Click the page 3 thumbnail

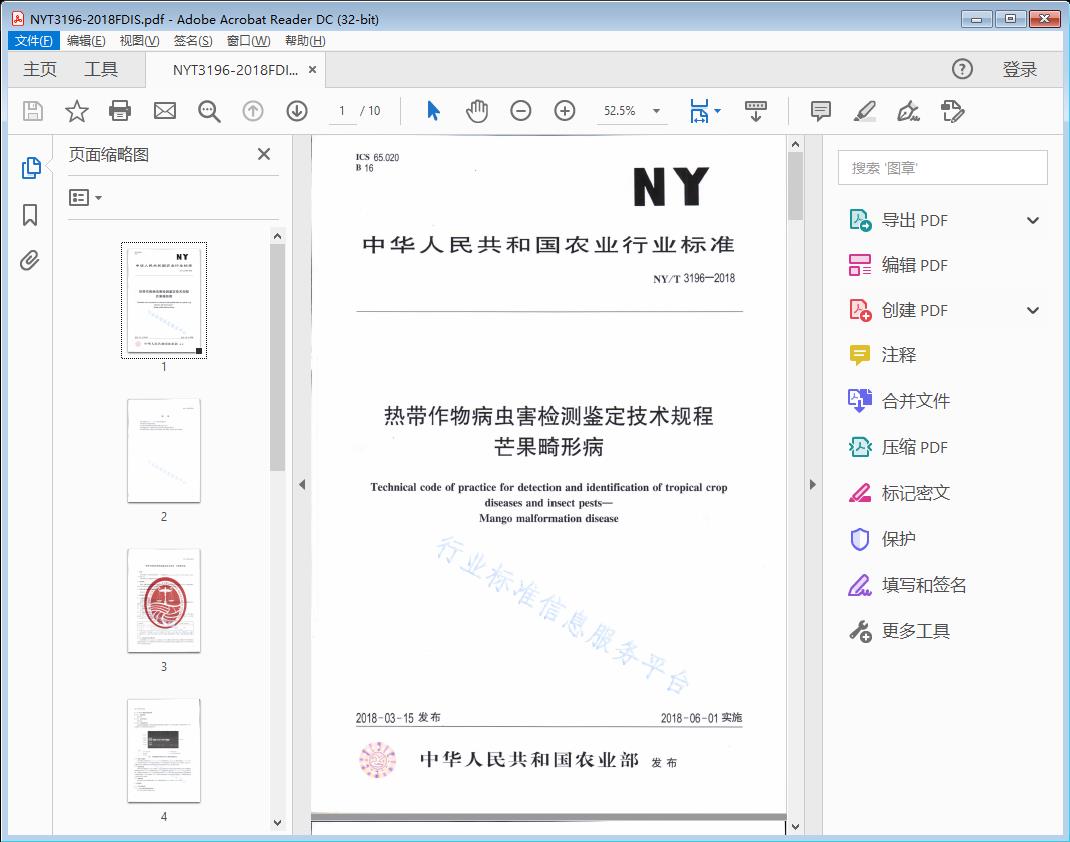(163, 601)
